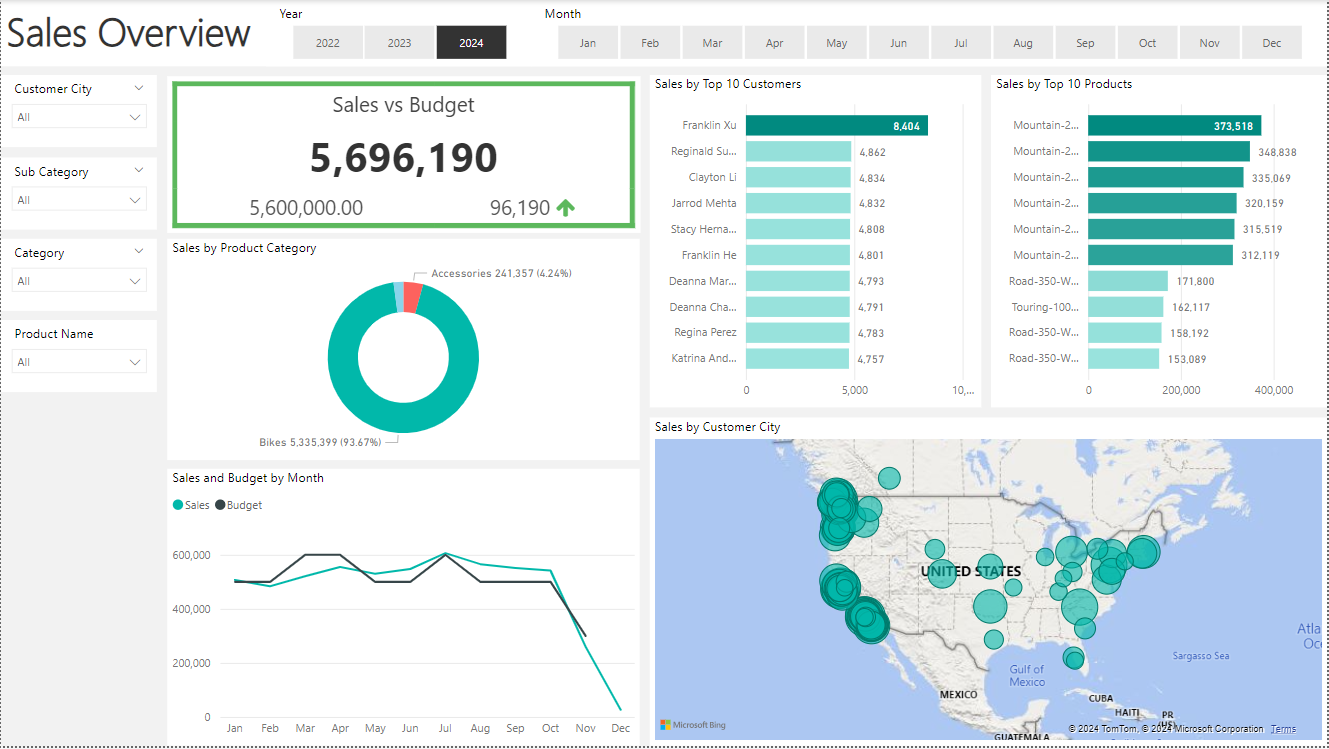This screenshot has width=1329, height=749.
Task: Click the Budget legend marker
Action: (220, 505)
